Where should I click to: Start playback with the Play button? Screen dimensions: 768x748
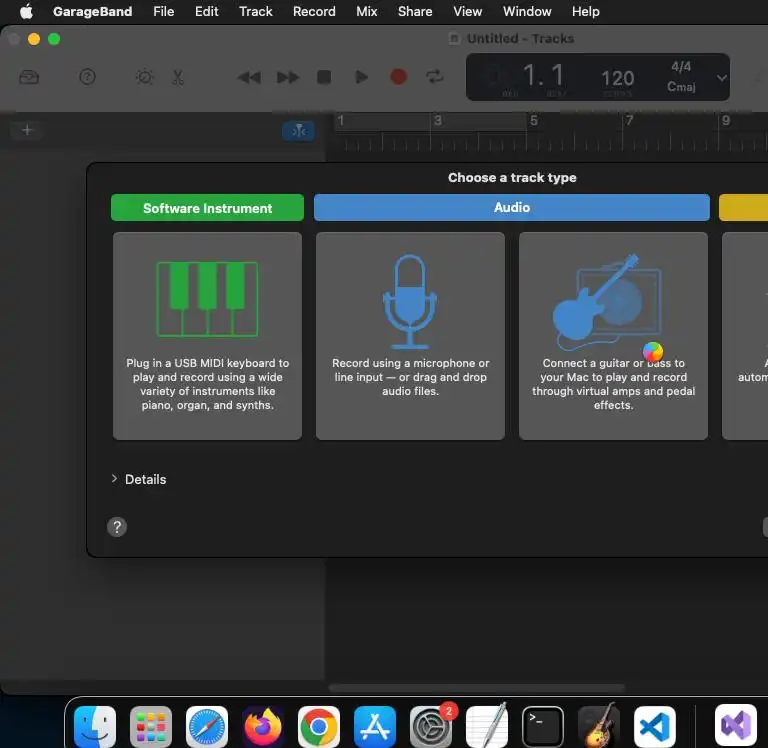coord(361,77)
